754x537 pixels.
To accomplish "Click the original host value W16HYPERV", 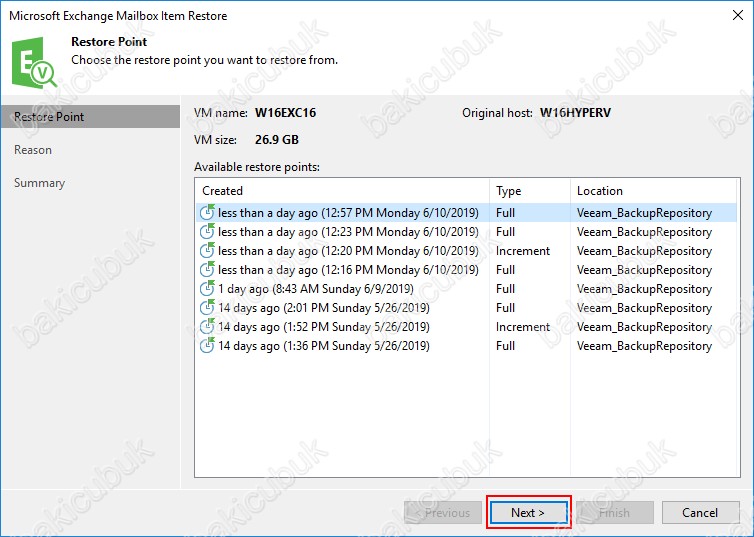I will tap(576, 113).
